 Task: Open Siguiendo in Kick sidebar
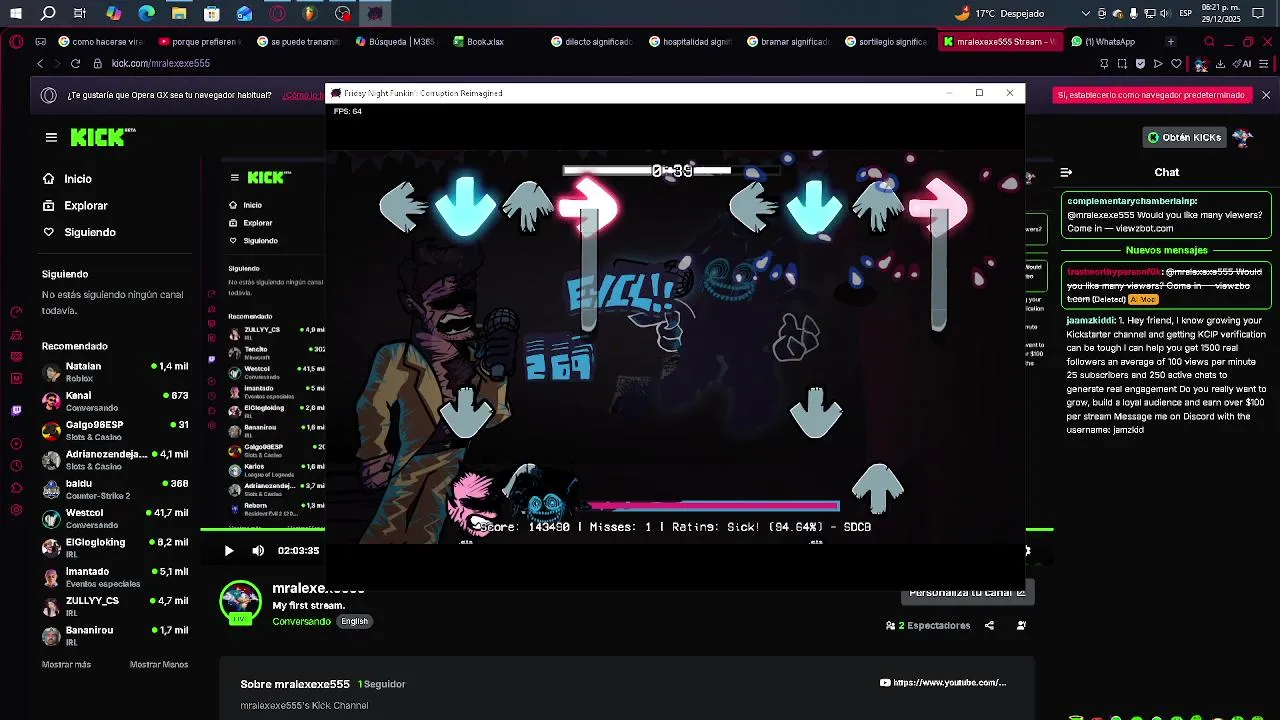coord(79,232)
